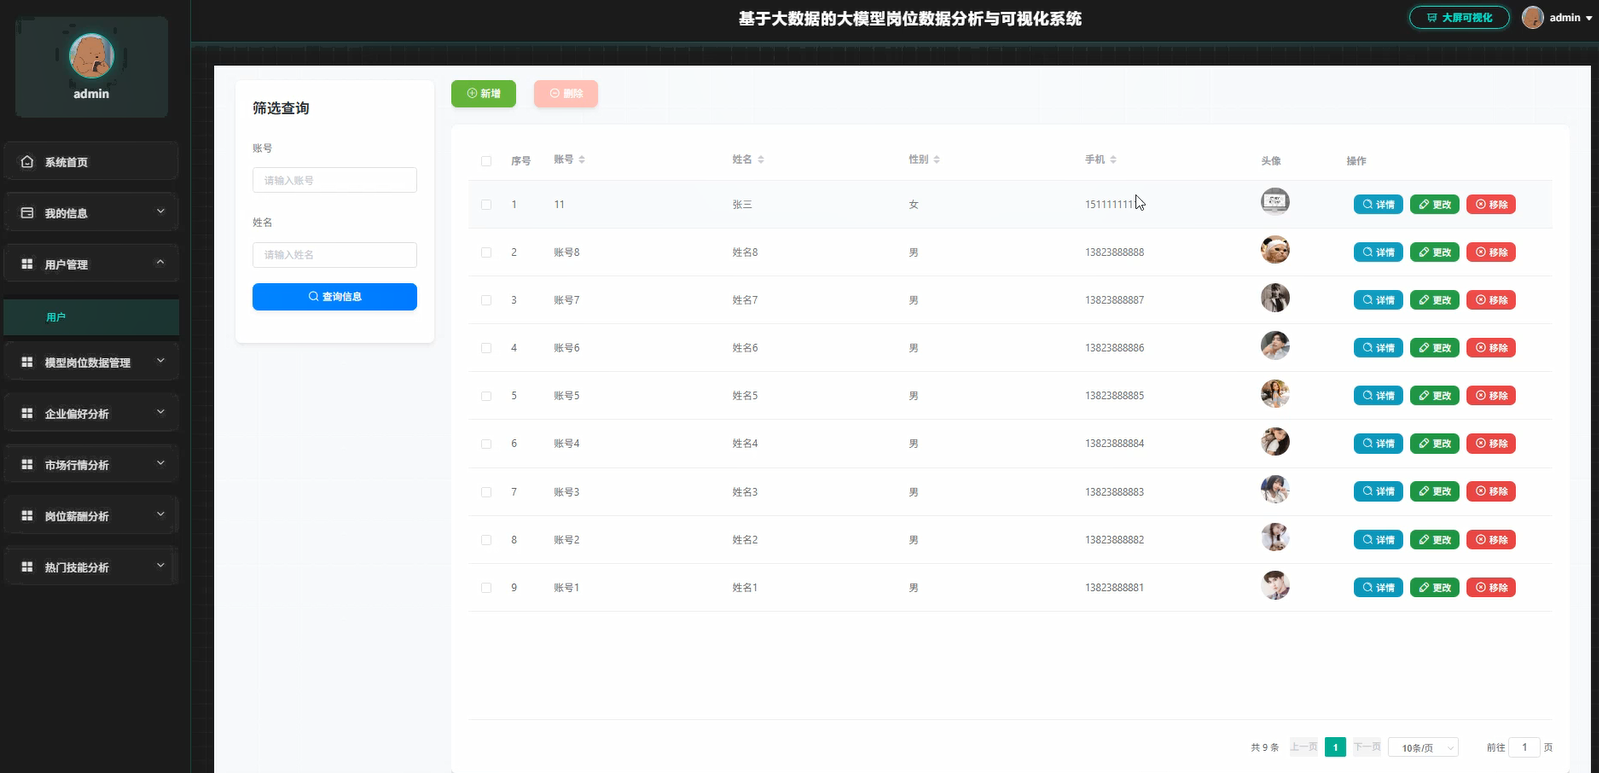Click the pink 删除 button
1599x773 pixels.
point(566,93)
